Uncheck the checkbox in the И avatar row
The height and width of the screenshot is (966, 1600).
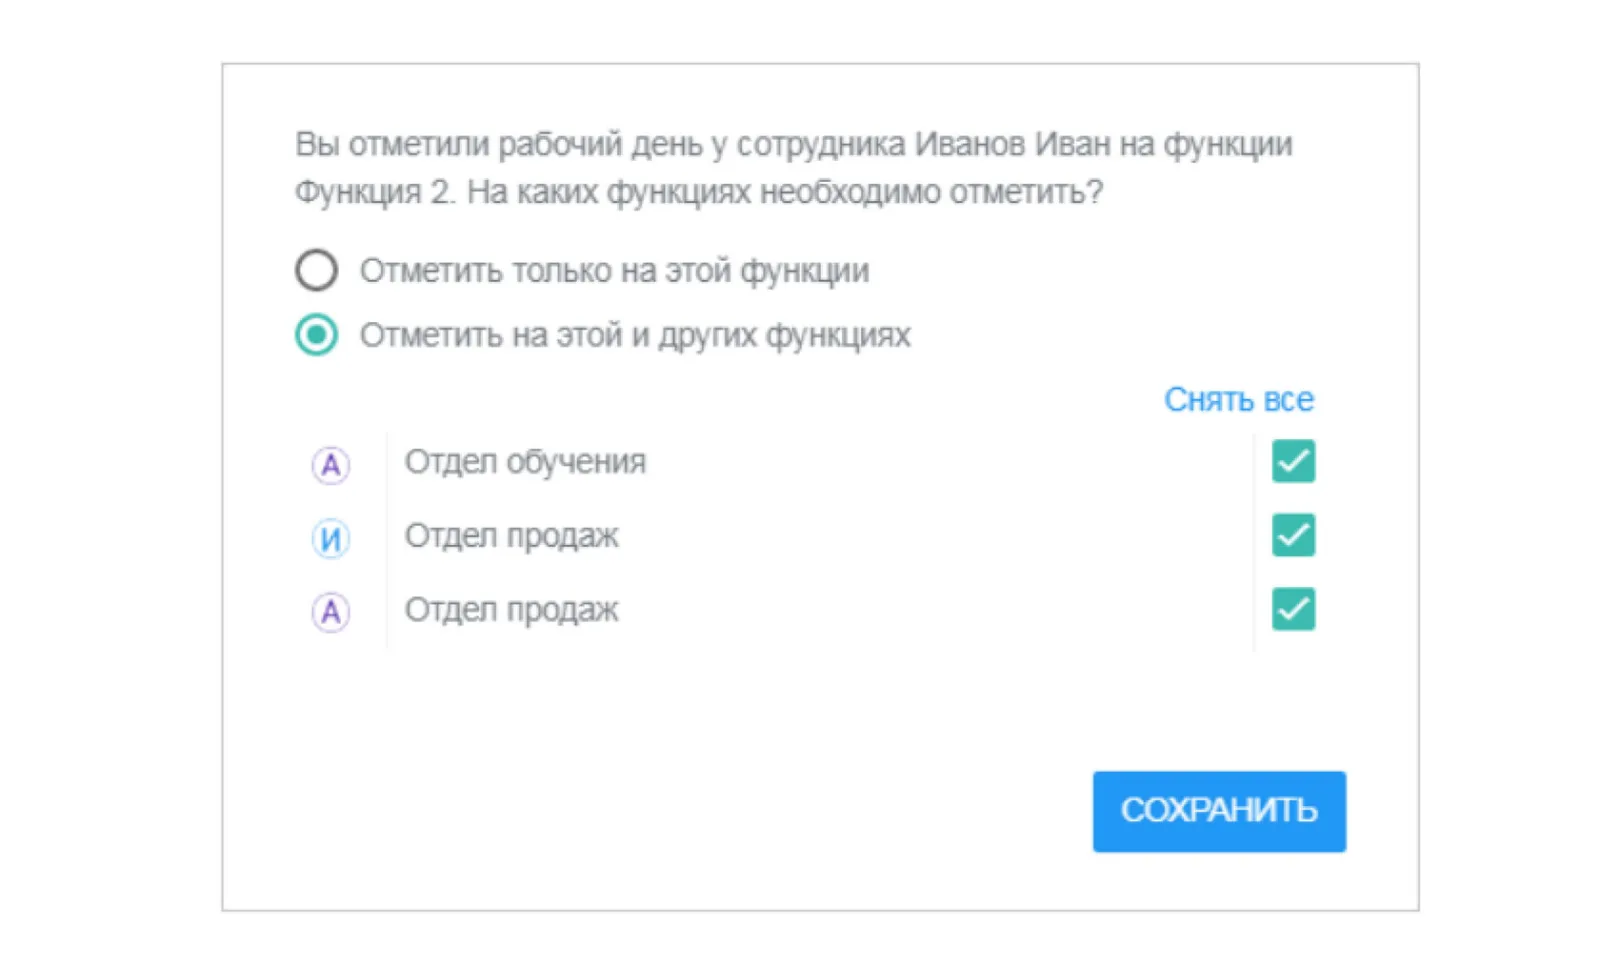coord(1293,535)
